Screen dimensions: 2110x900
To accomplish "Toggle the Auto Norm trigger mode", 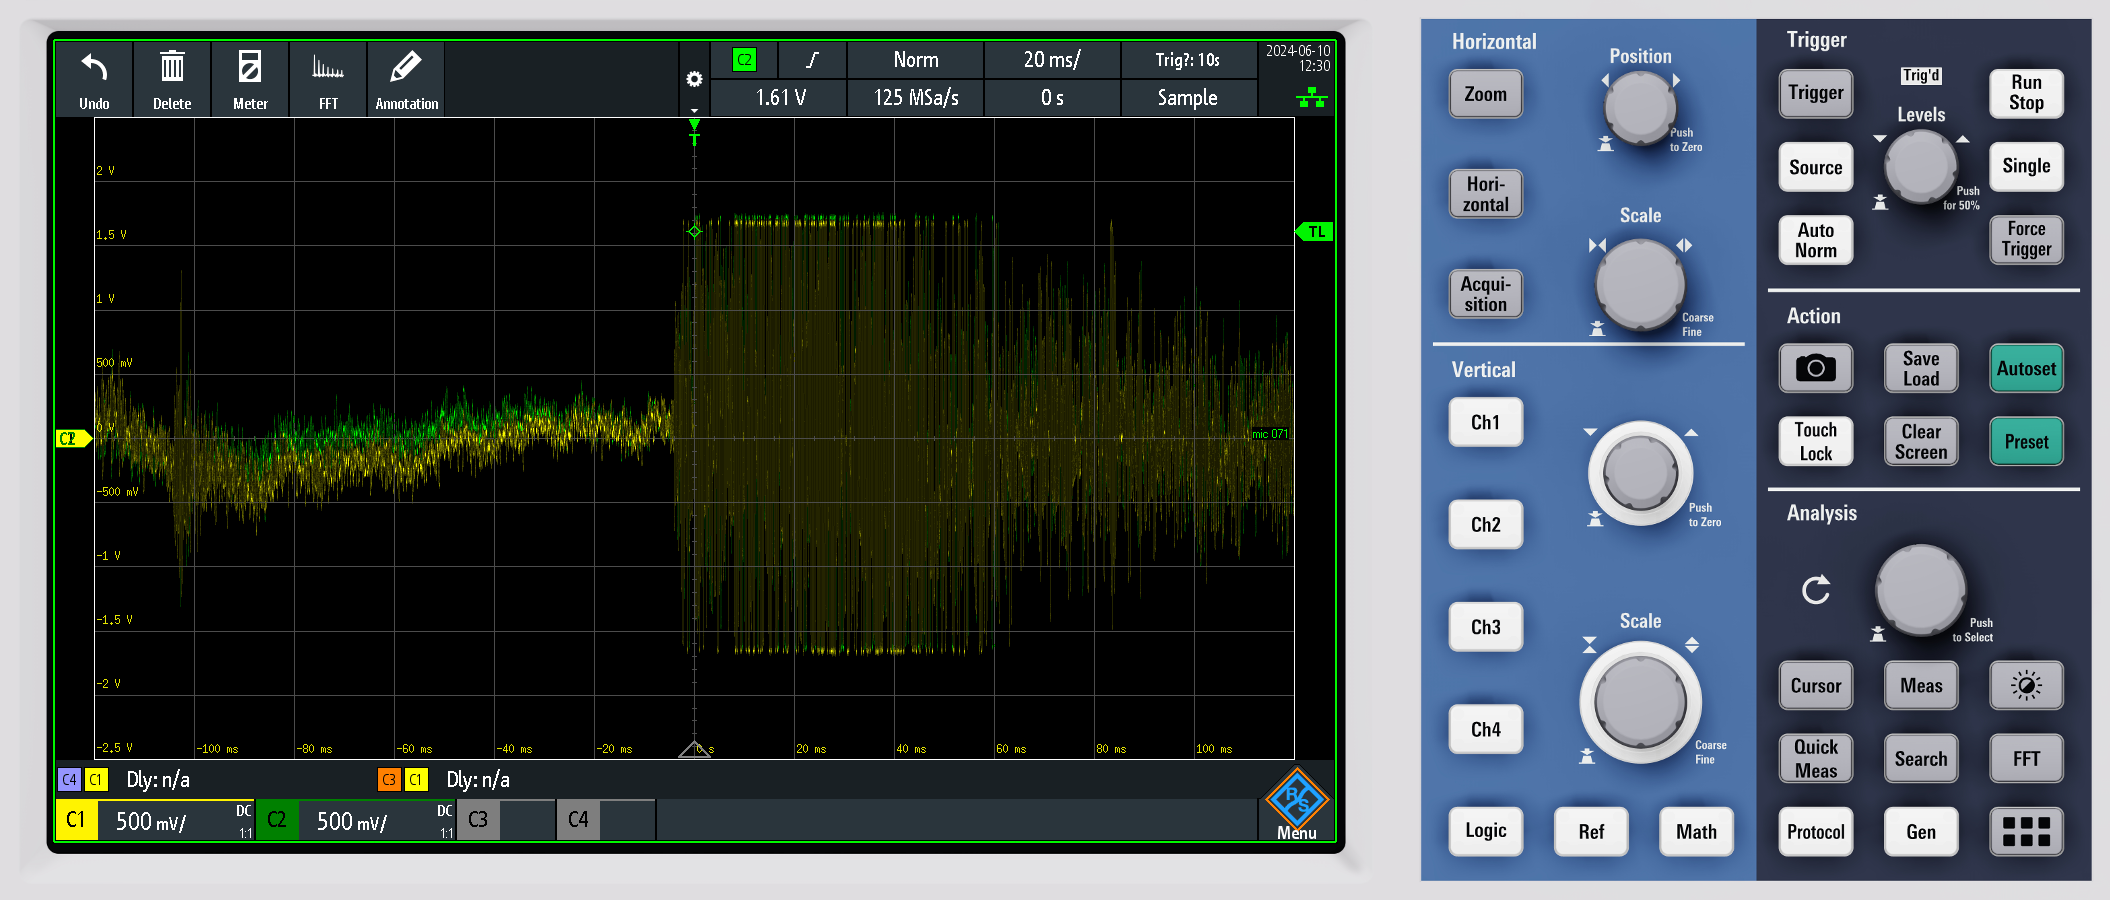I will [x=1815, y=241].
